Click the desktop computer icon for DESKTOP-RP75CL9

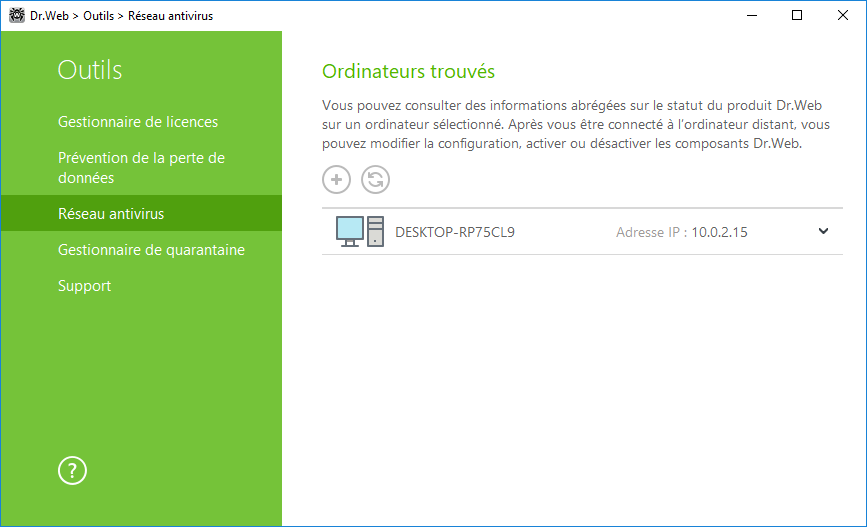pos(359,231)
